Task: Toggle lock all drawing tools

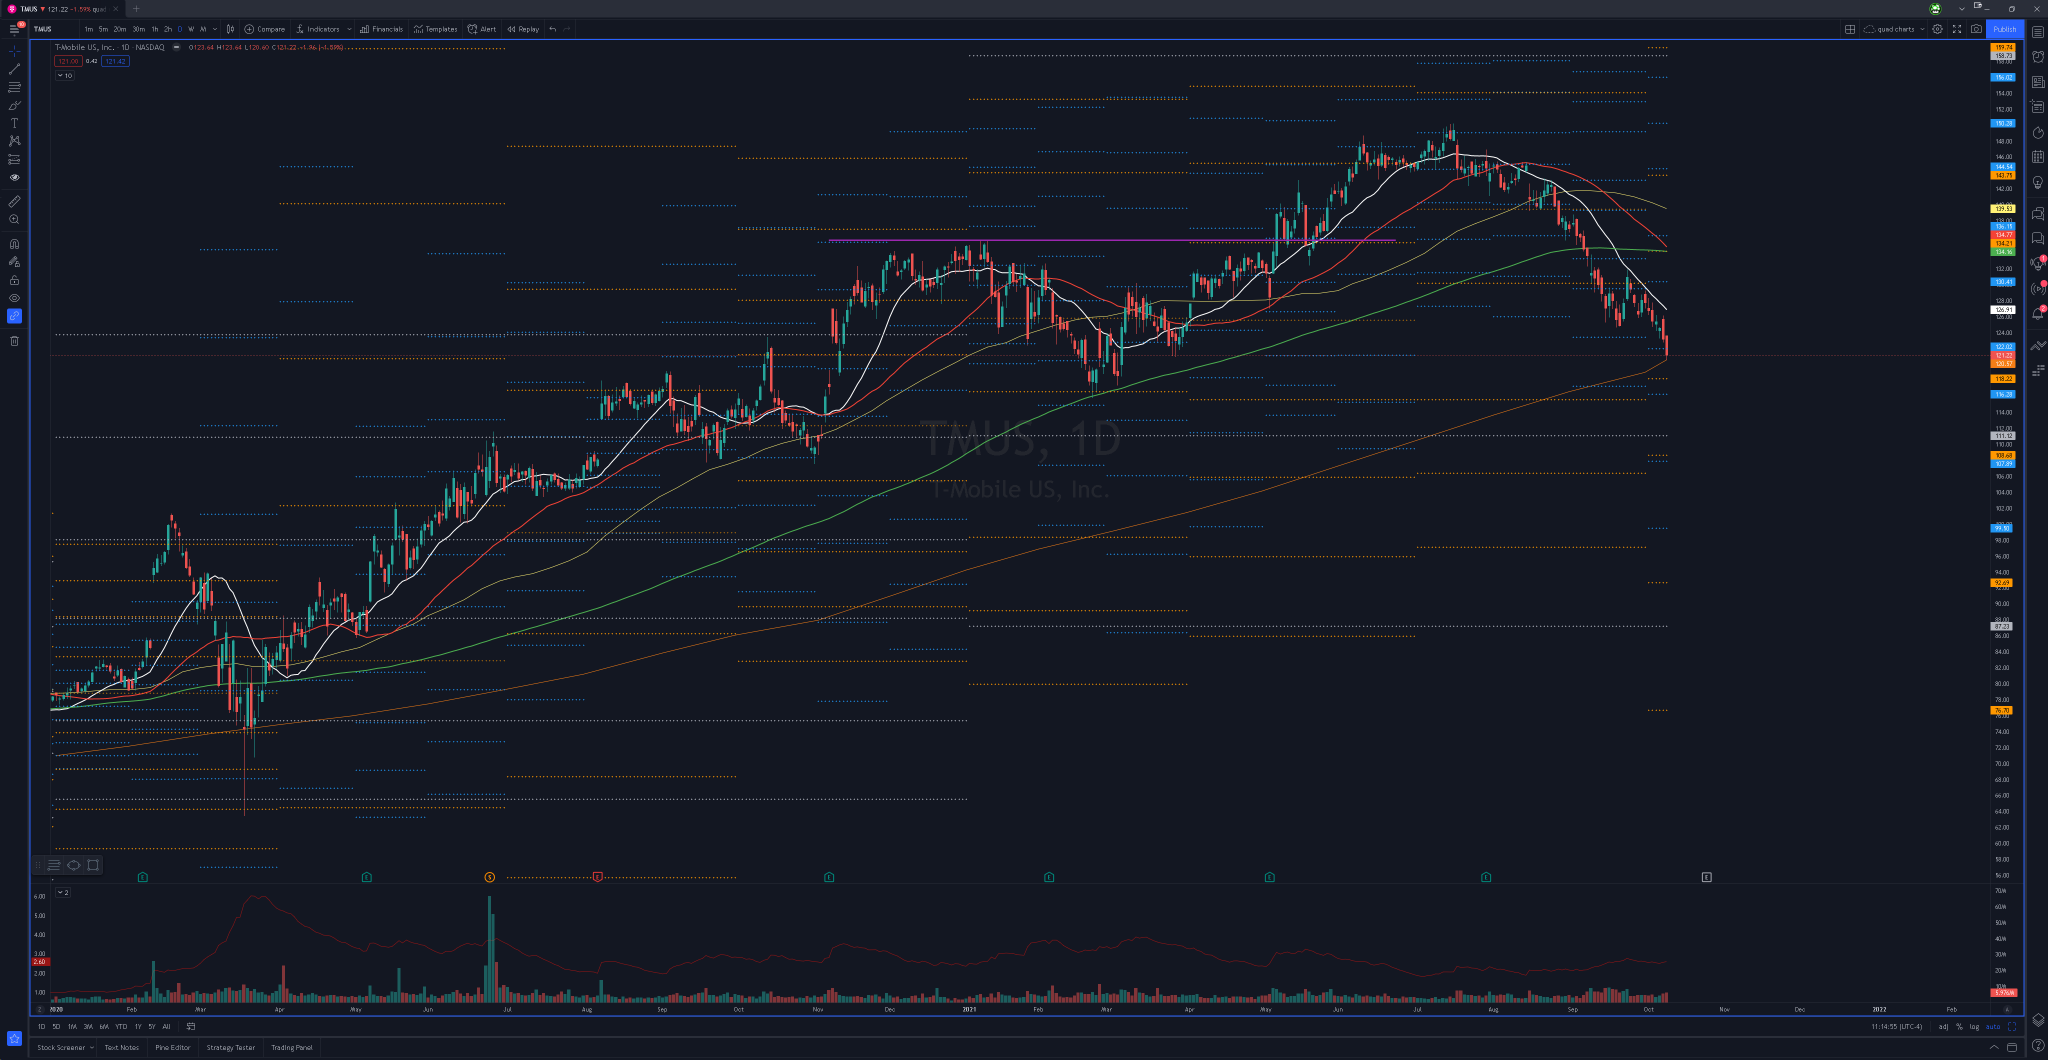Action: coord(14,280)
